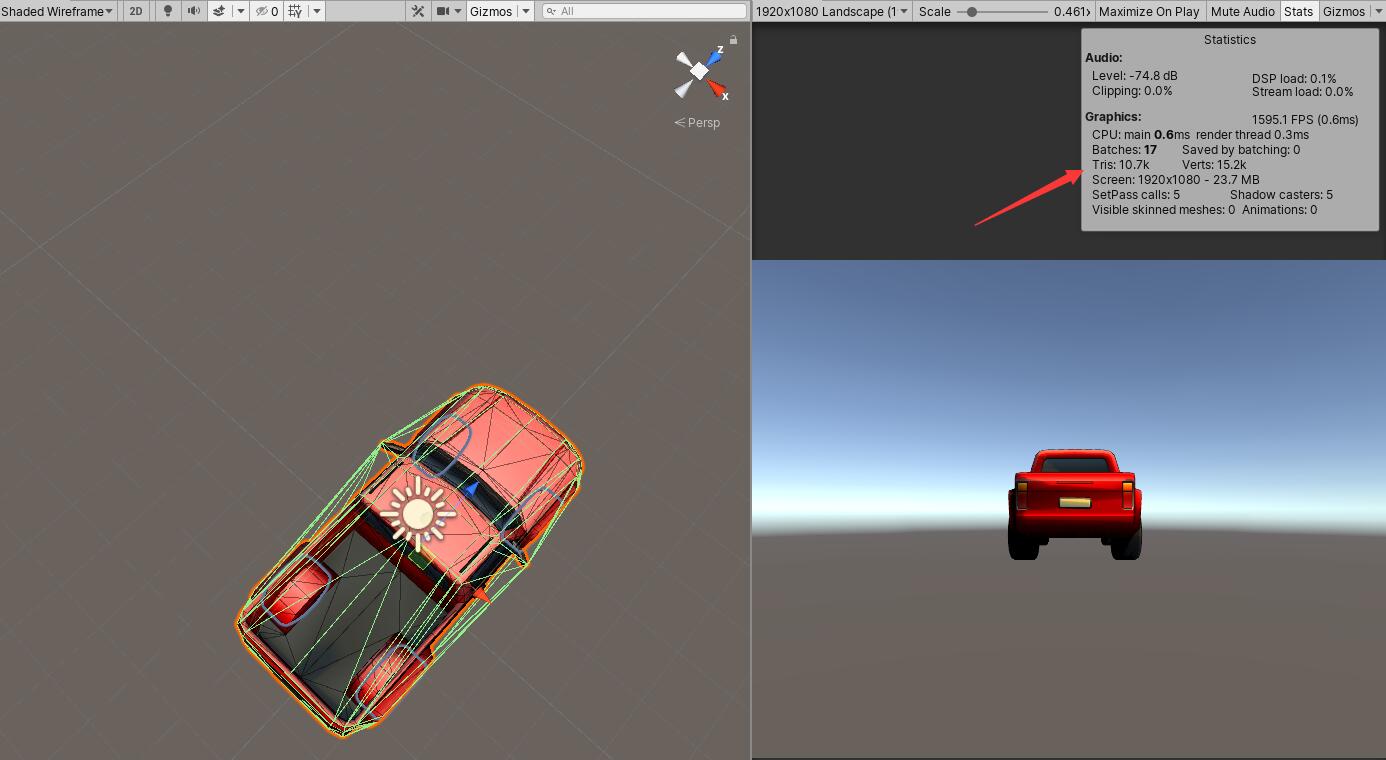Switch scene view to 2D mode
This screenshot has height=760, width=1386.
click(135, 11)
